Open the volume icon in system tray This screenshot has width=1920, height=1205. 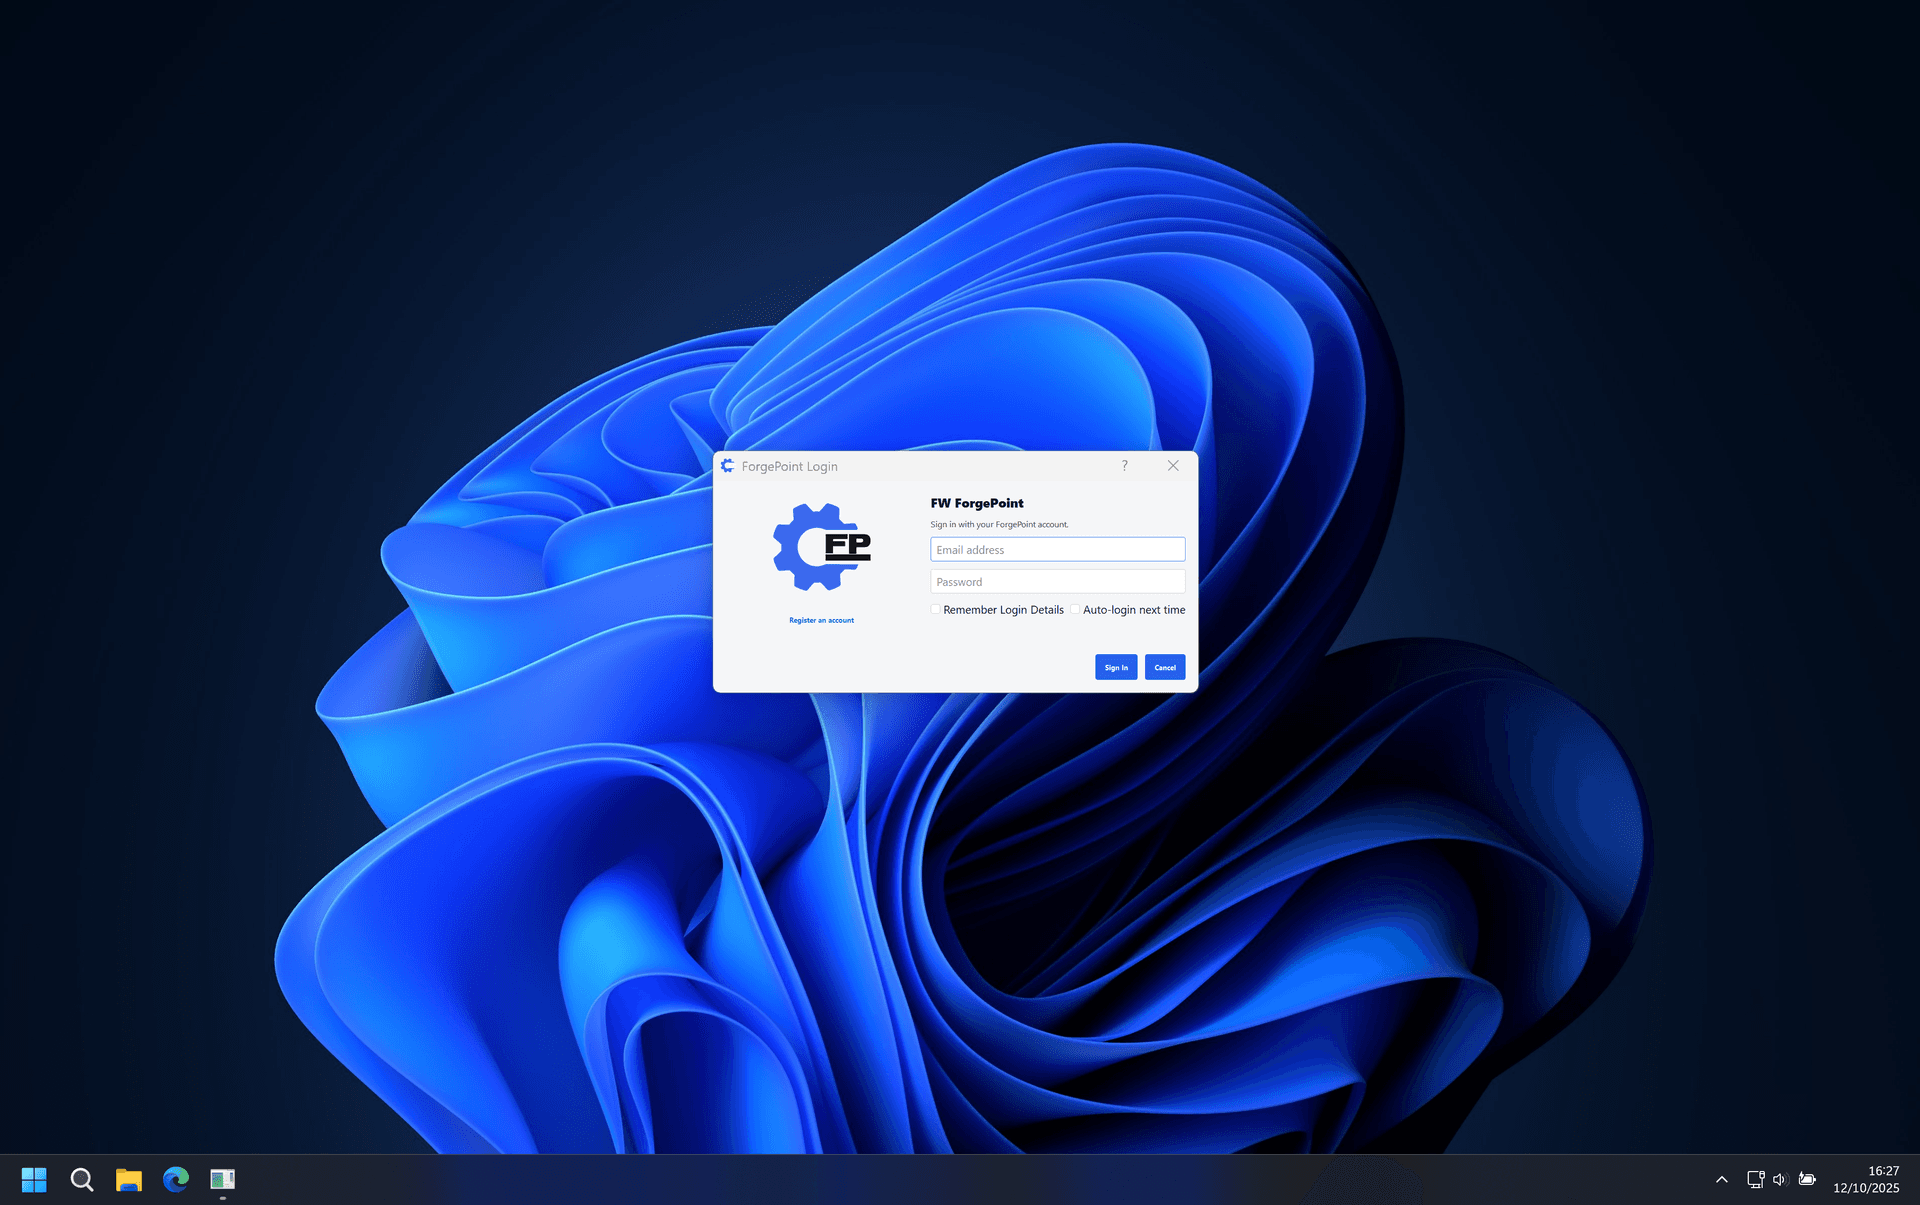pos(1782,1180)
